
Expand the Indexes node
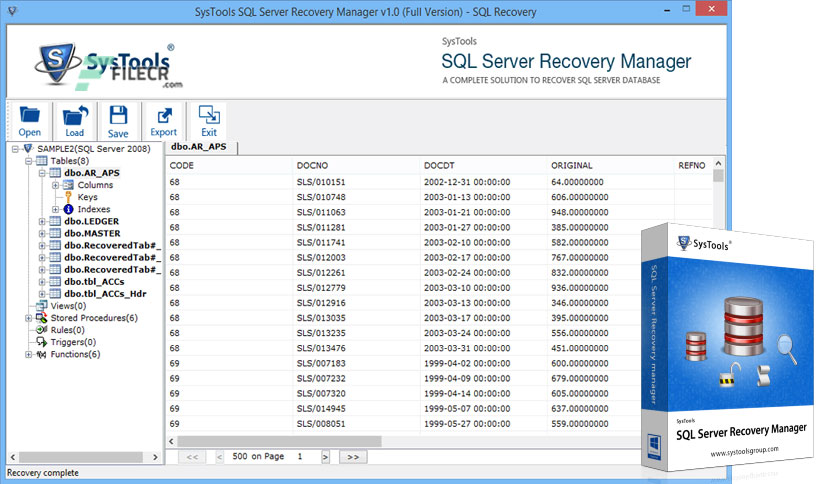click(x=55, y=209)
